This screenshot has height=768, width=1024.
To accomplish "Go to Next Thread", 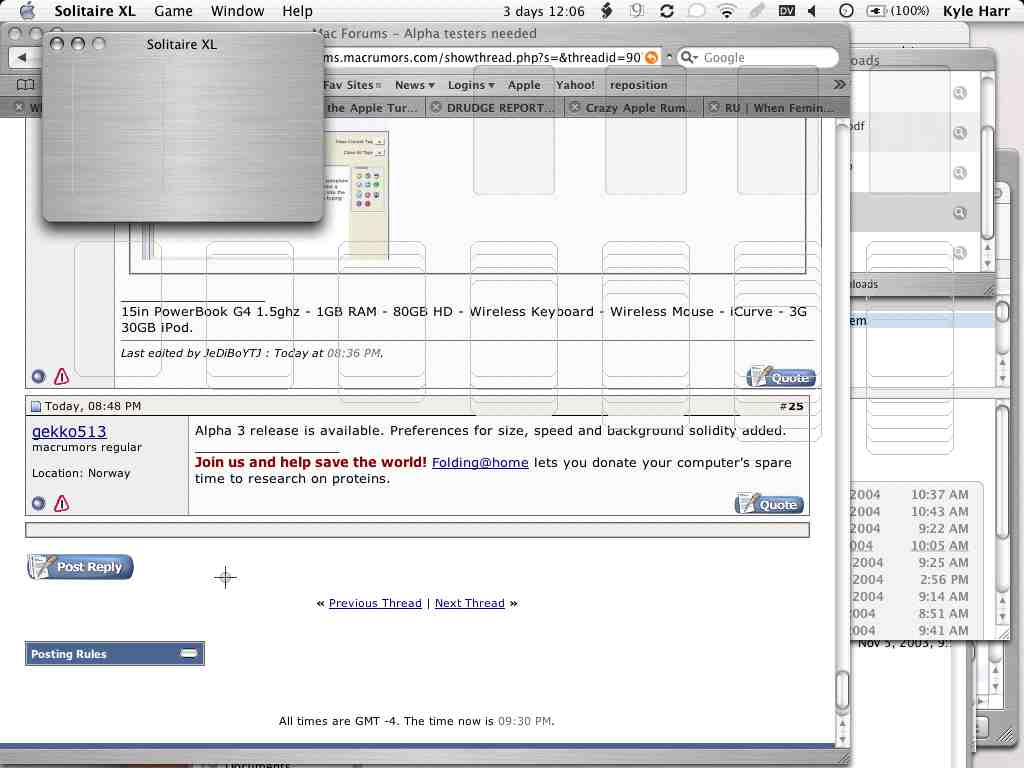I will pos(470,603).
